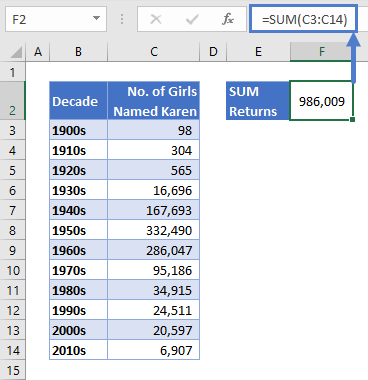Click the SUM Returns label cell
The image size is (368, 380).
[258, 101]
